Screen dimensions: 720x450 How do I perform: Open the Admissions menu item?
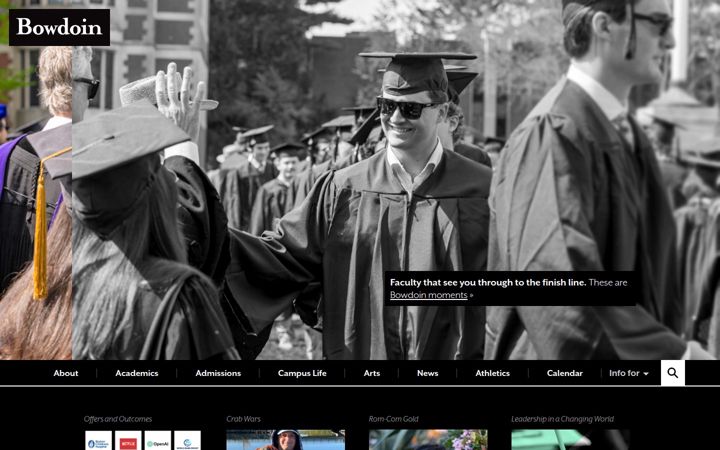218,373
